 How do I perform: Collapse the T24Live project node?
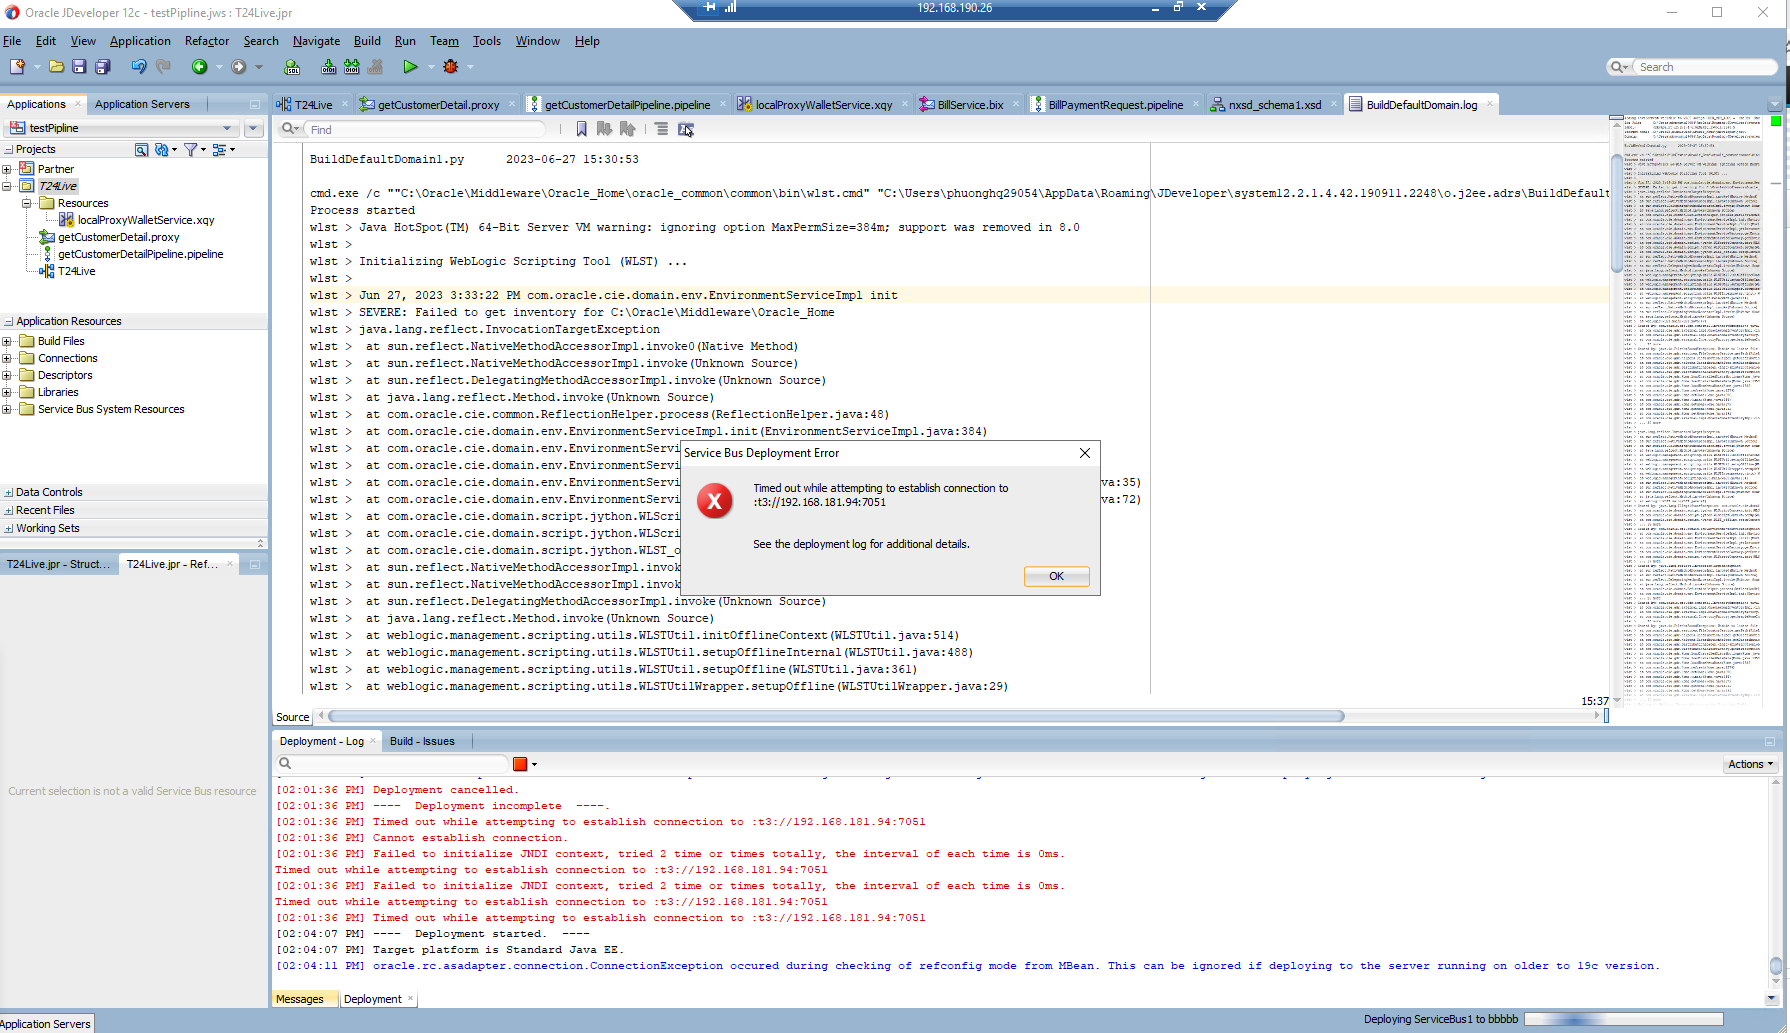pyautogui.click(x=7, y=186)
